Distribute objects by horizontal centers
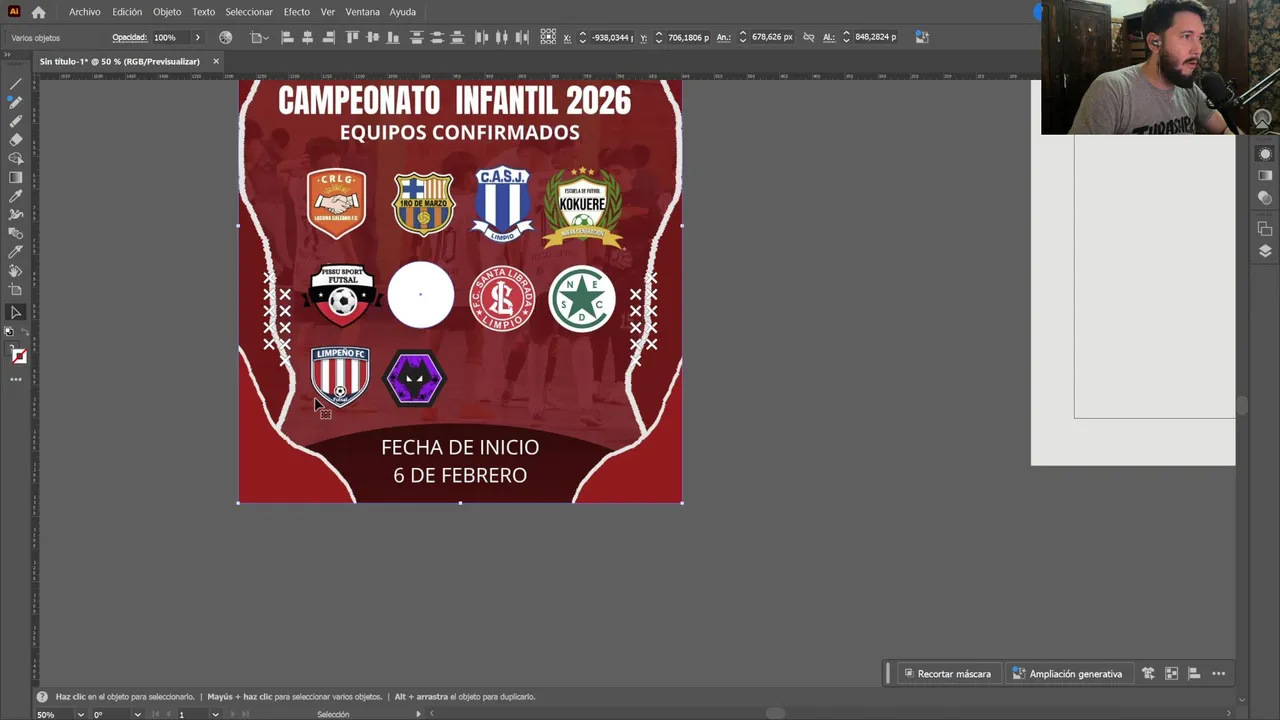 pyautogui.click(x=501, y=37)
